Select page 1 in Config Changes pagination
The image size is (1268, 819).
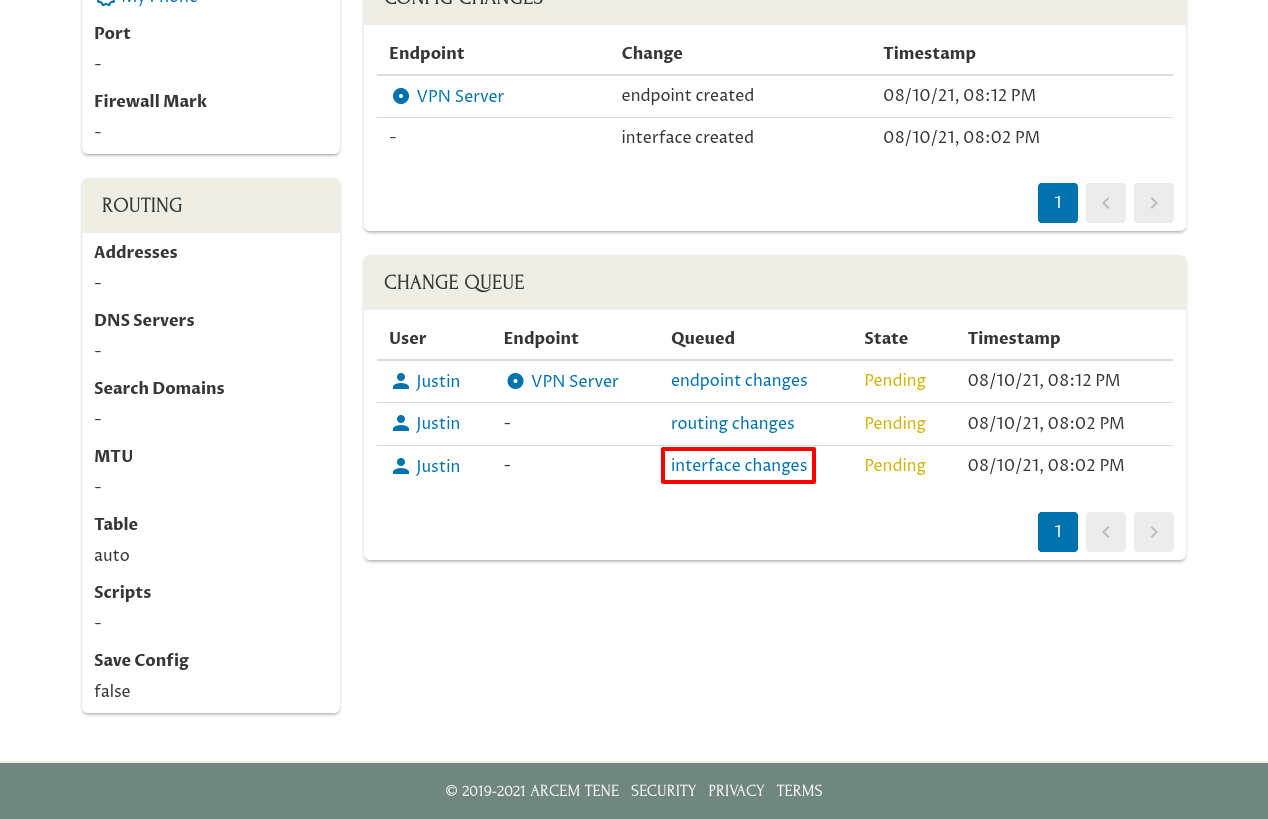point(1058,203)
